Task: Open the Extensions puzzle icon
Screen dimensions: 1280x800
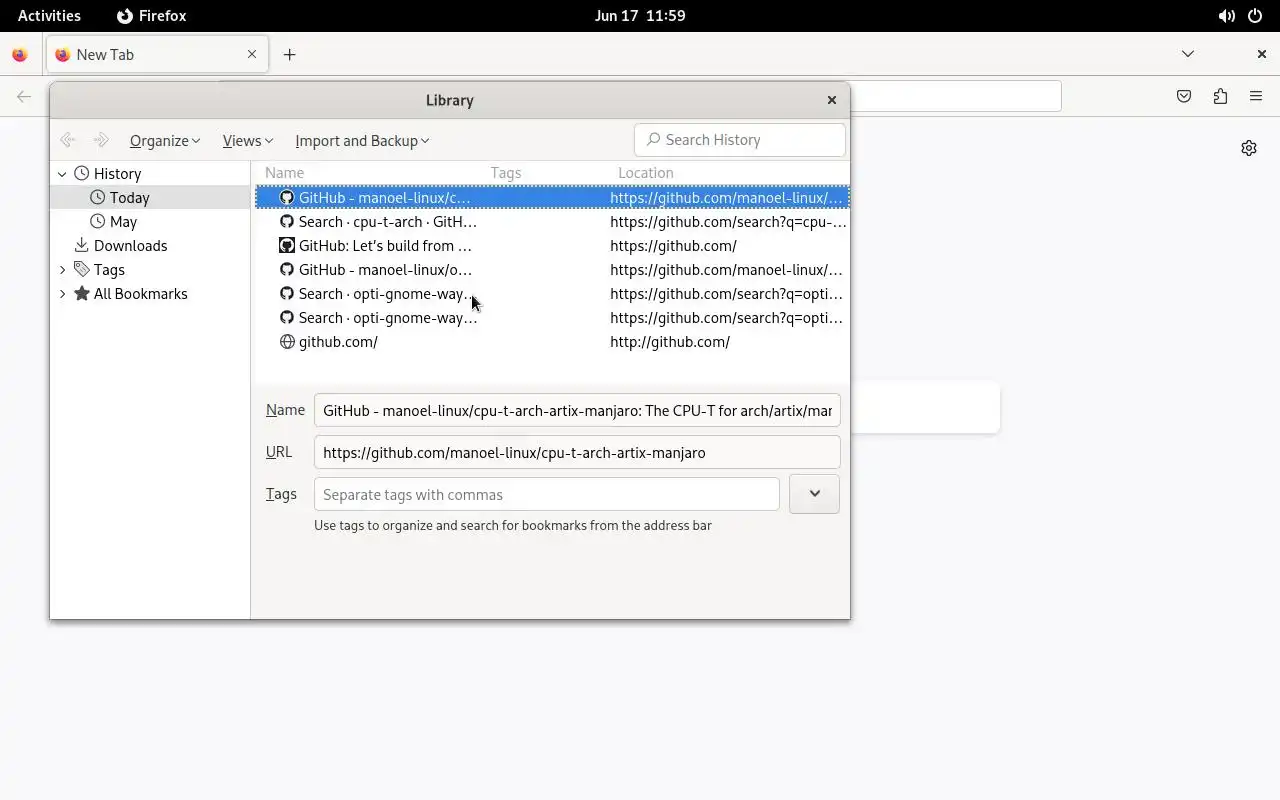Action: [x=1220, y=97]
